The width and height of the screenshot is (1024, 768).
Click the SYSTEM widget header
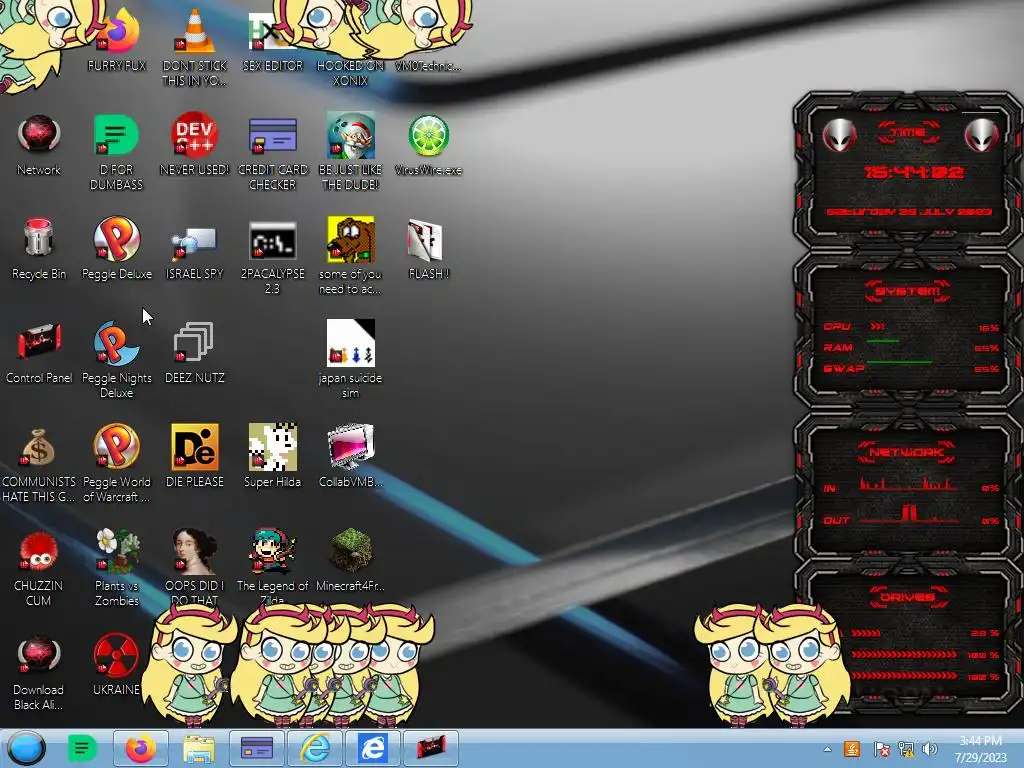click(x=908, y=291)
